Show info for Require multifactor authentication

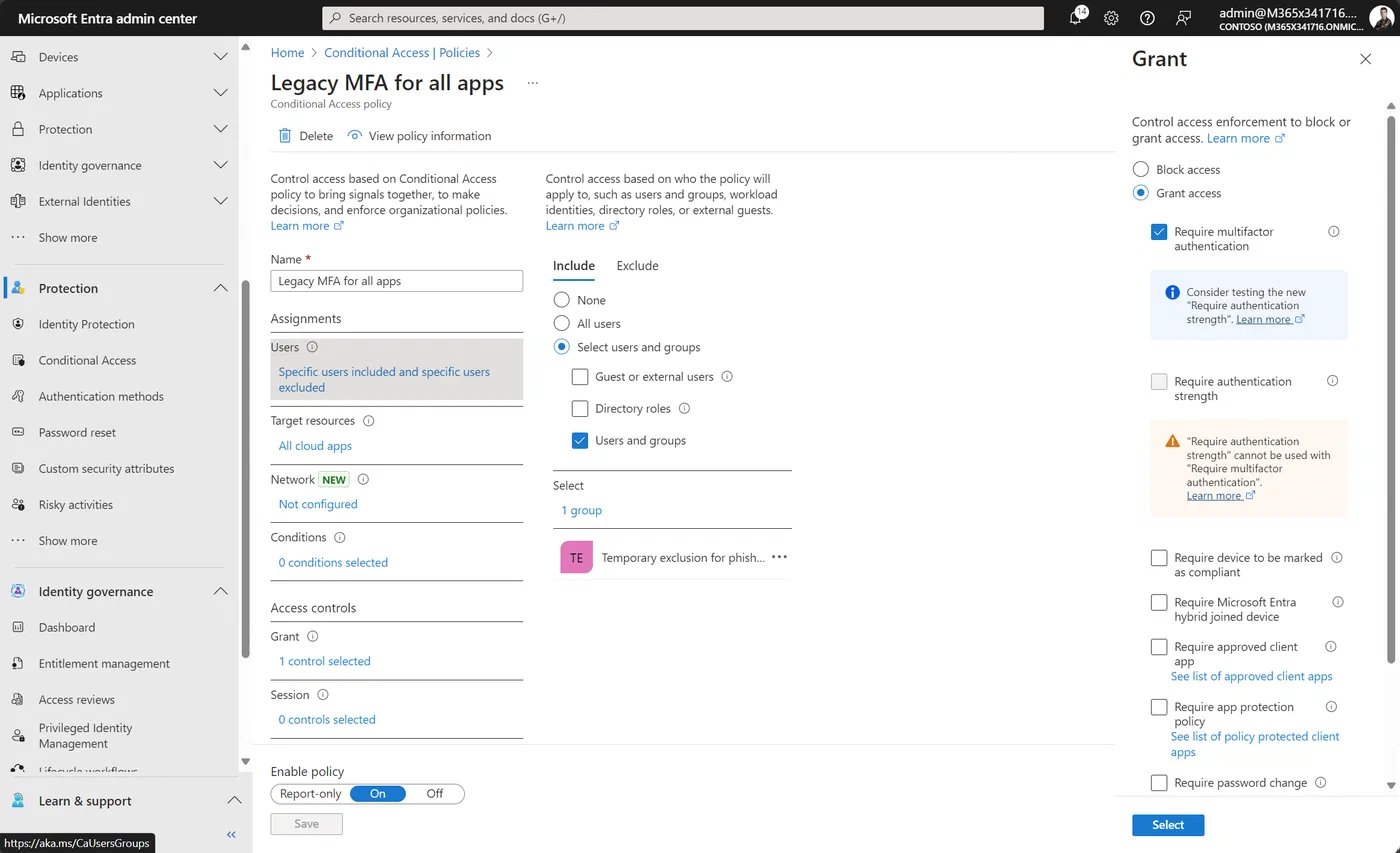pyautogui.click(x=1333, y=231)
